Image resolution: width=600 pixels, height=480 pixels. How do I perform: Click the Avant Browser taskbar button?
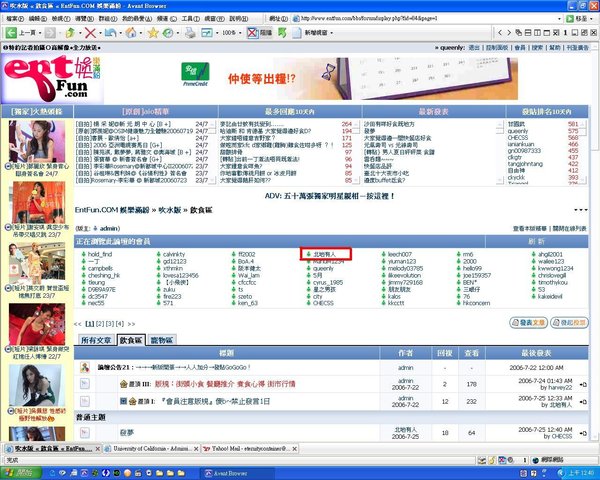click(237, 473)
